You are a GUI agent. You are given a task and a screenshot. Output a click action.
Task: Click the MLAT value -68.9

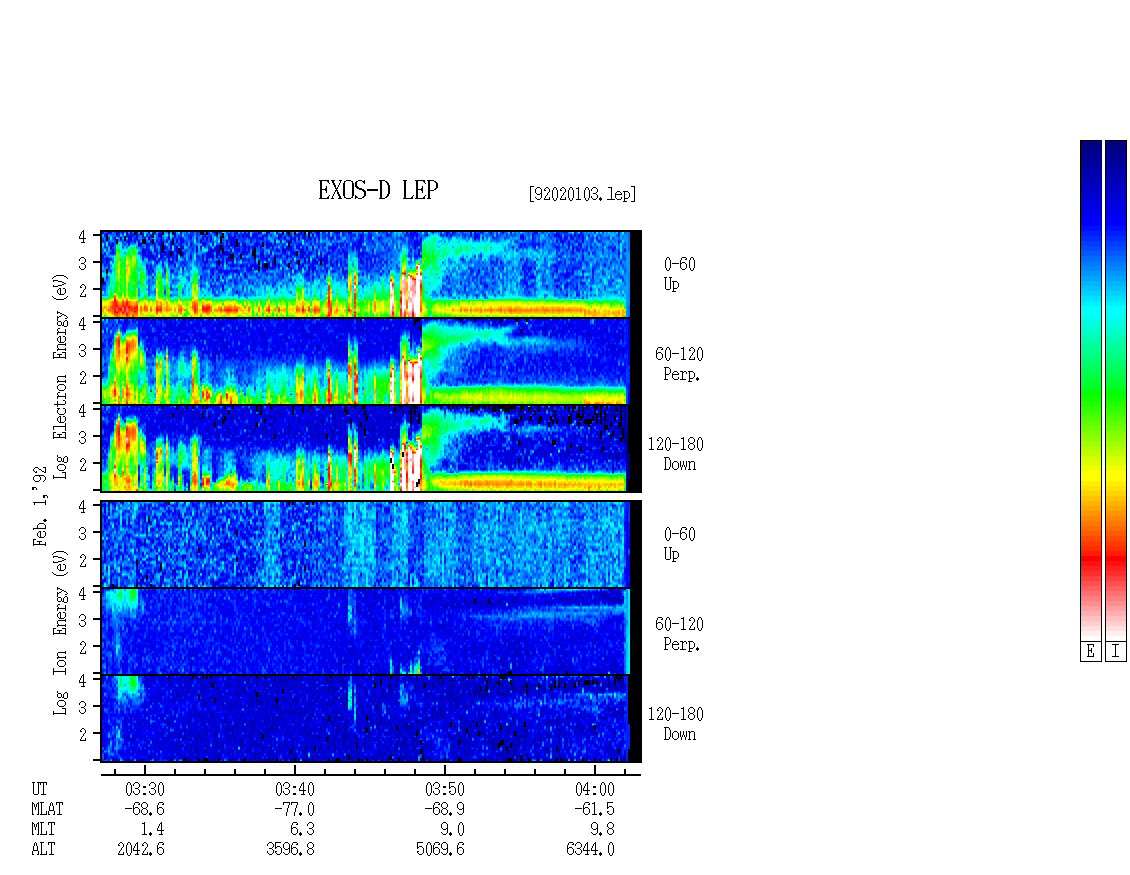click(x=445, y=809)
